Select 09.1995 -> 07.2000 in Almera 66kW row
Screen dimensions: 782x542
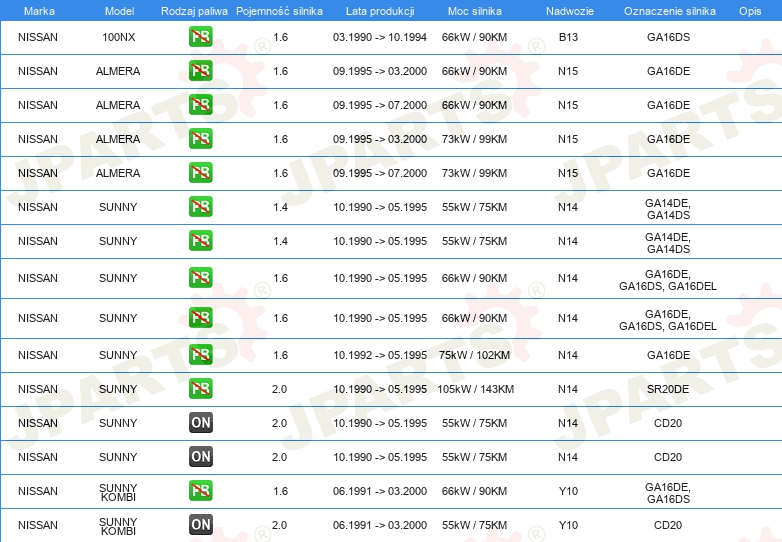[x=380, y=105]
